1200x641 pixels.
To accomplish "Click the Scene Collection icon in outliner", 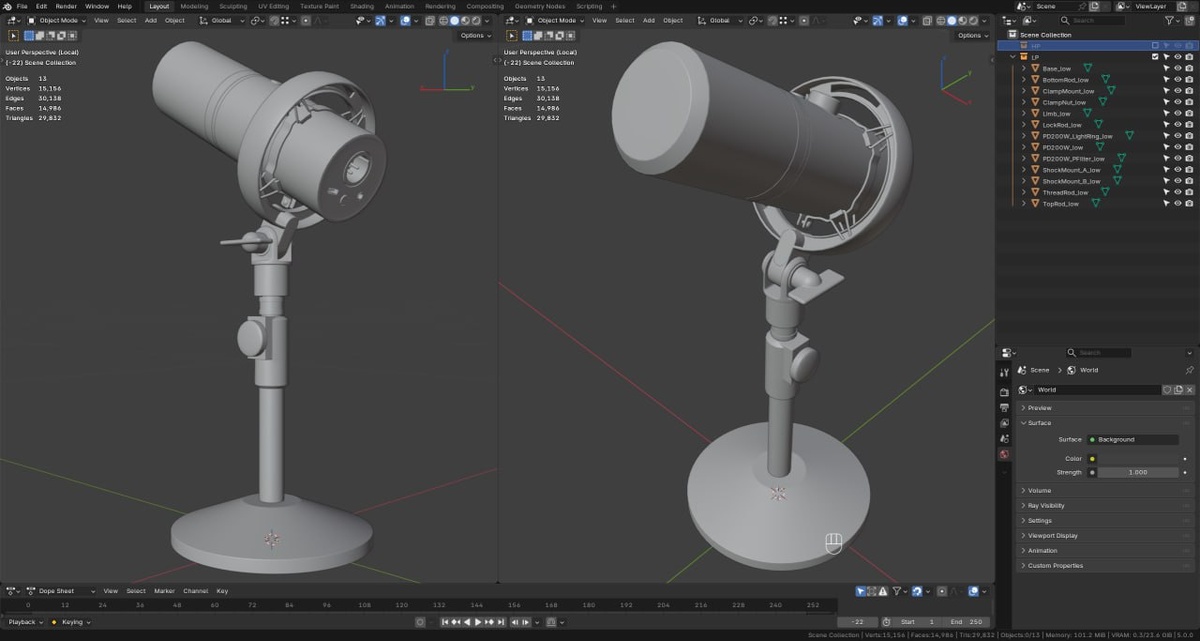I will [x=1013, y=35].
